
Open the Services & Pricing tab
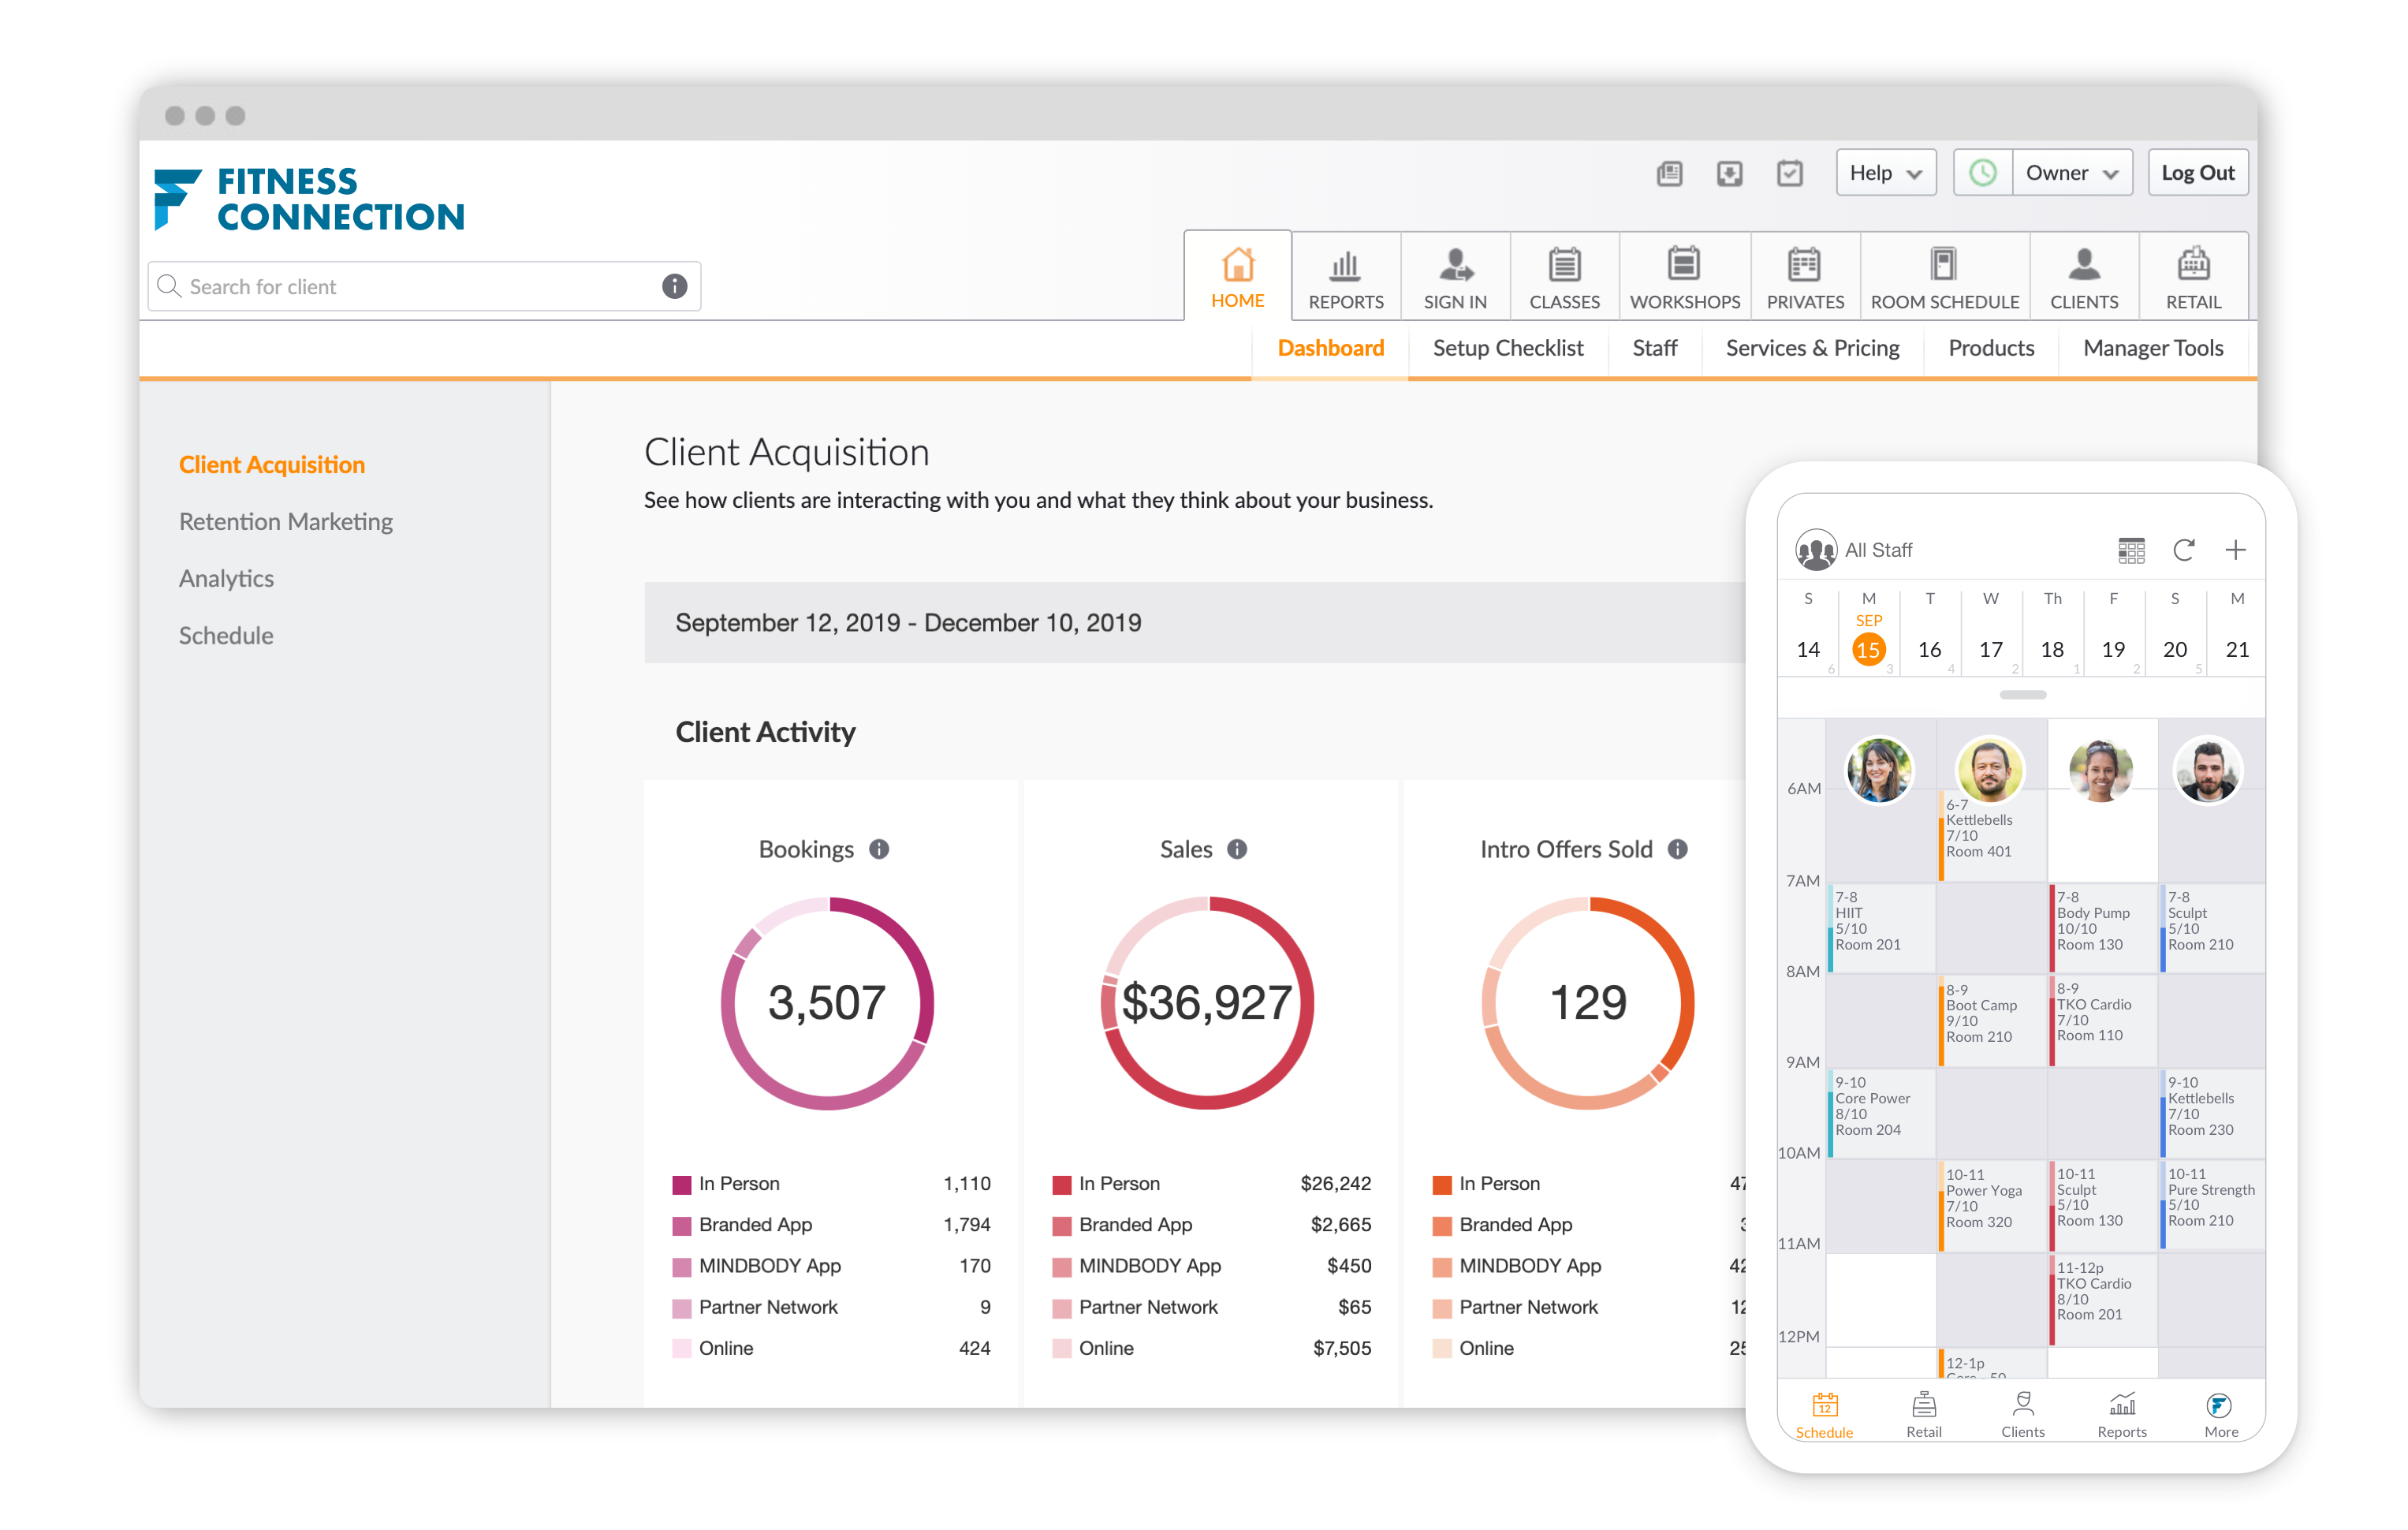coord(1812,348)
